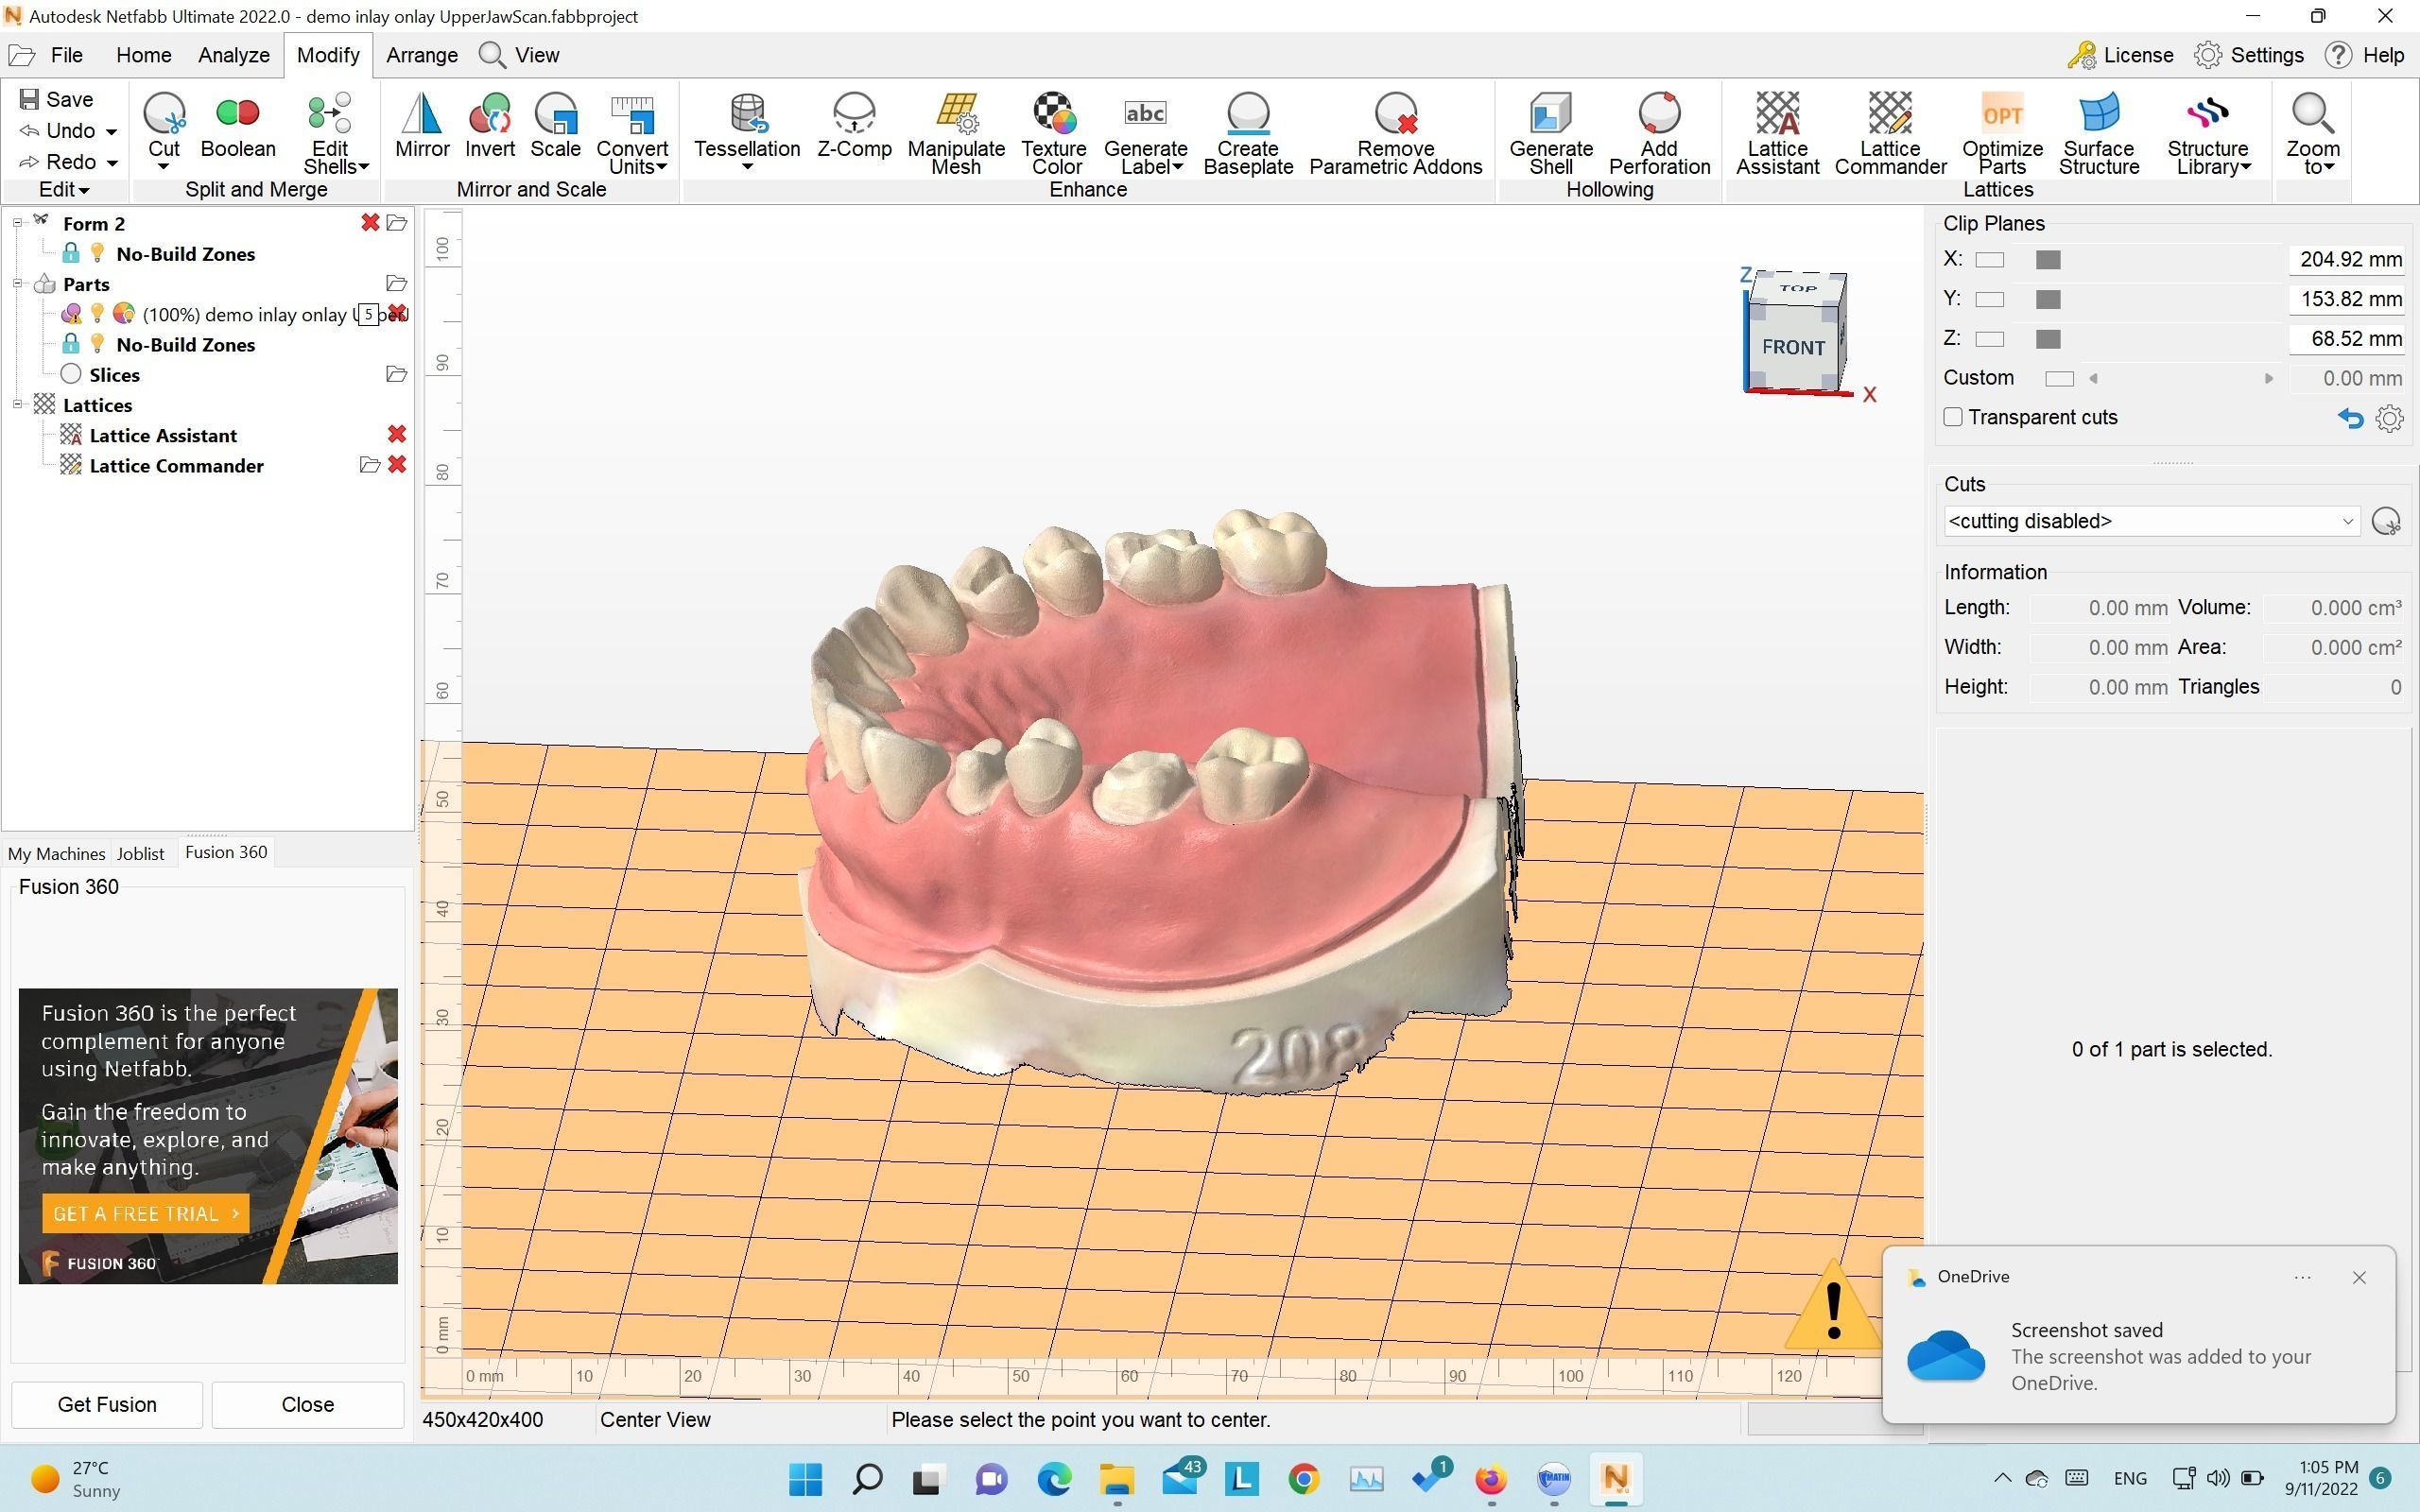Remove Parametric Addons from part
The height and width of the screenshot is (1512, 2420).
coord(1396,133)
